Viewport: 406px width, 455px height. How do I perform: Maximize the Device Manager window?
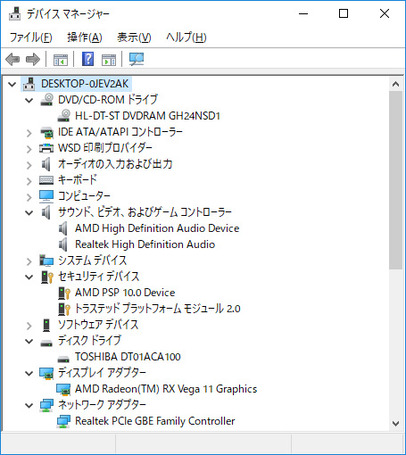coord(343,14)
